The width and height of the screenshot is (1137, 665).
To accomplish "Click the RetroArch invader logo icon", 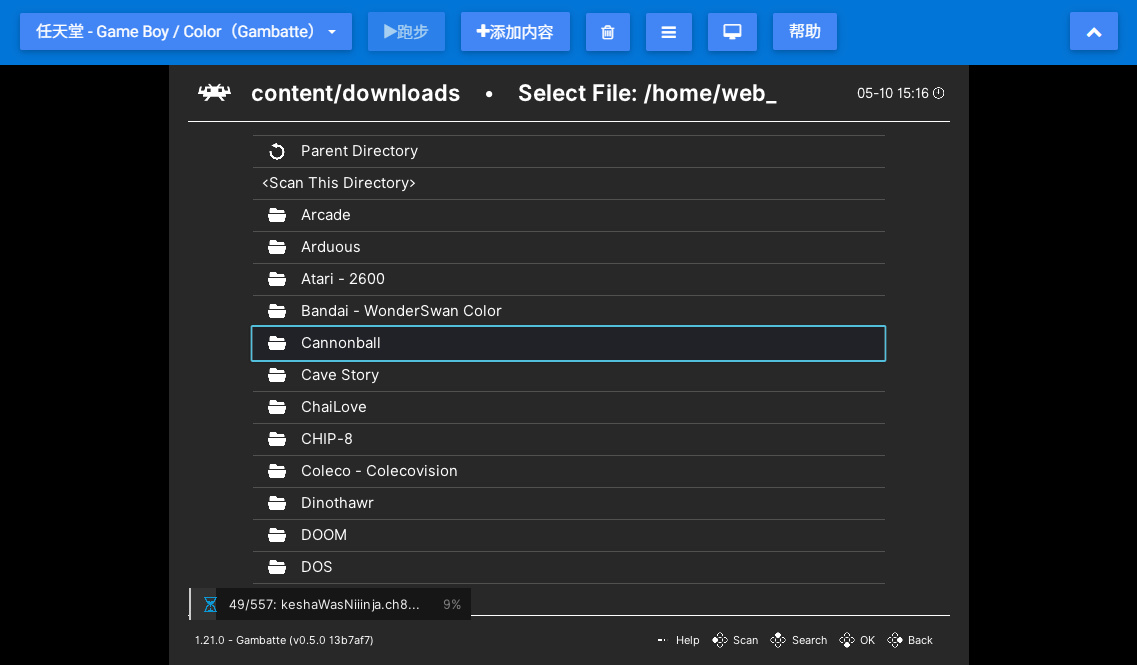I will click(x=214, y=93).
